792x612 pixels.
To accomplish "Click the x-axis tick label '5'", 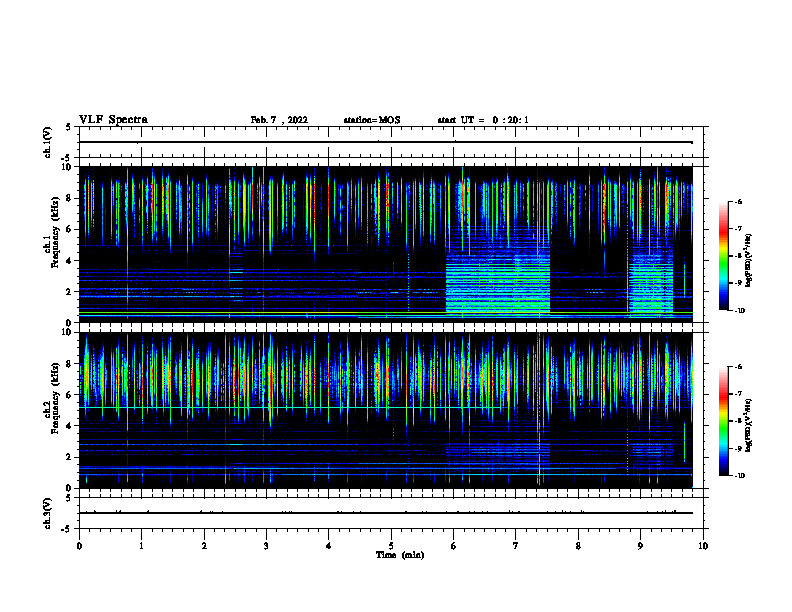I will tap(391, 546).
